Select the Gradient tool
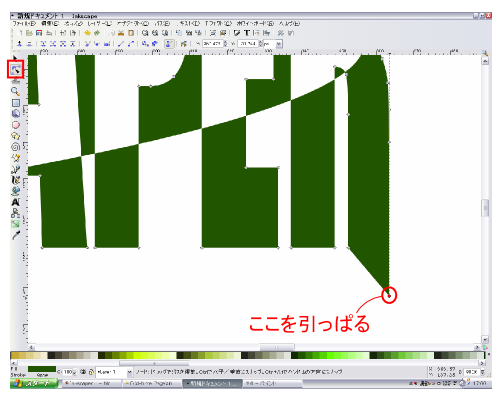Screen dimensions: 500x400 coord(15,224)
